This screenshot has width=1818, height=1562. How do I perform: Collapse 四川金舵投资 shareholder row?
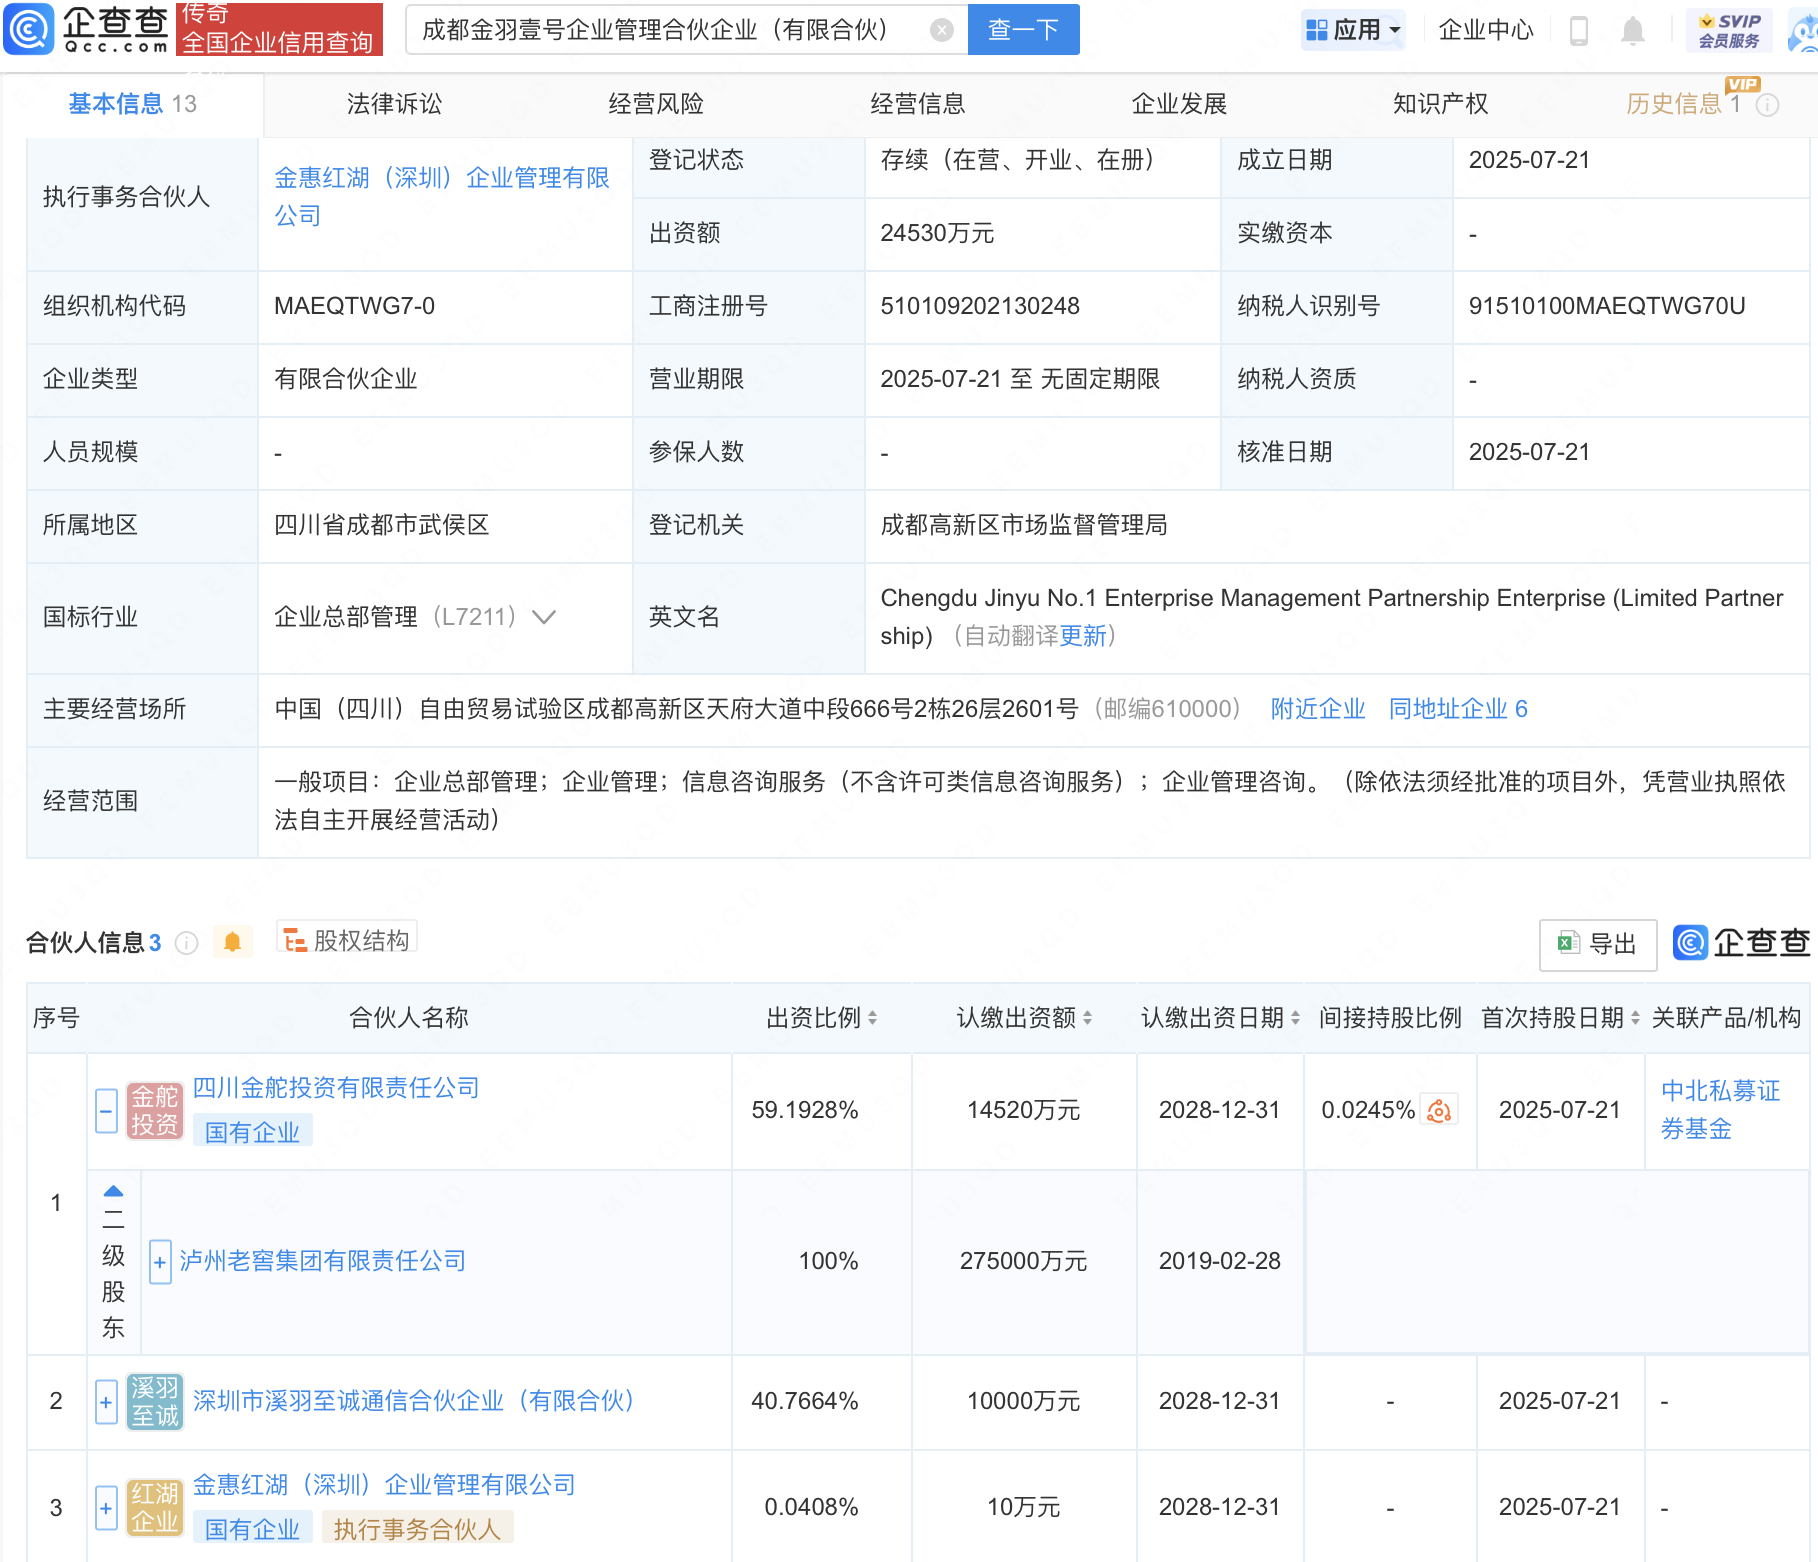tap(106, 1111)
